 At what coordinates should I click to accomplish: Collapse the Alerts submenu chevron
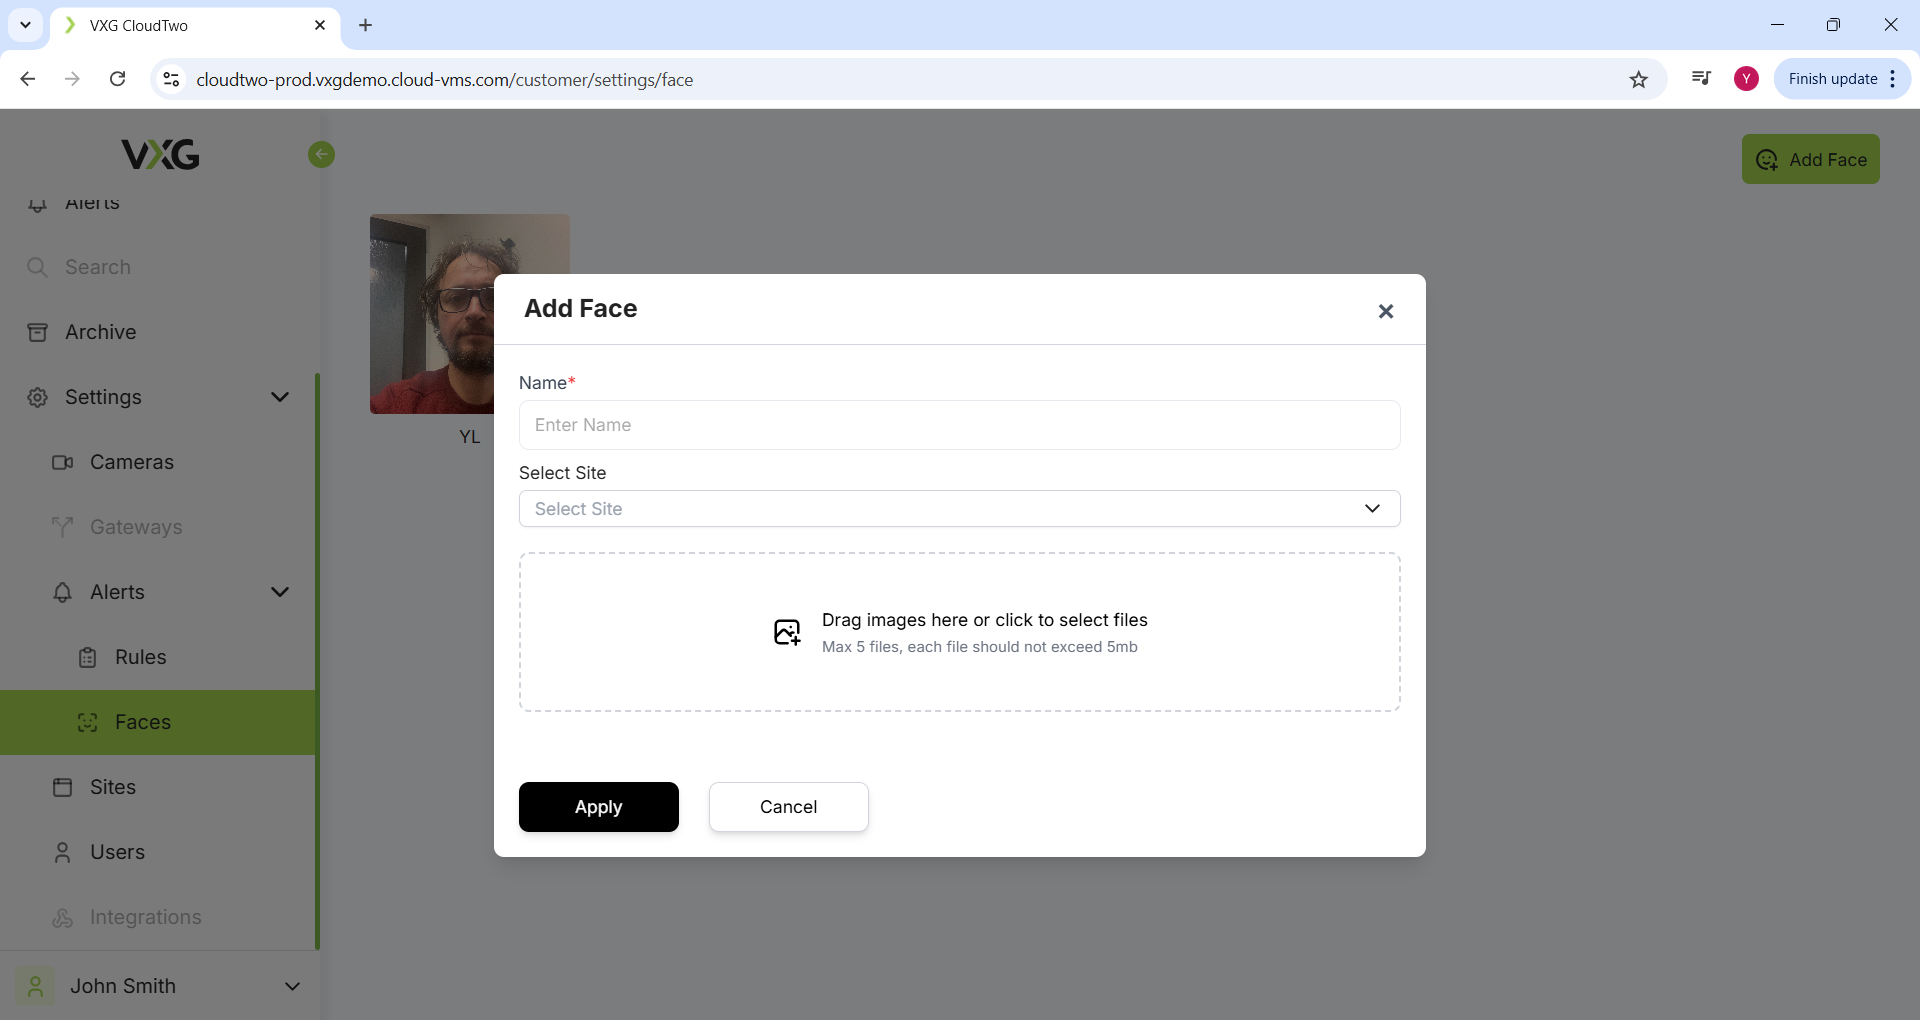280,592
